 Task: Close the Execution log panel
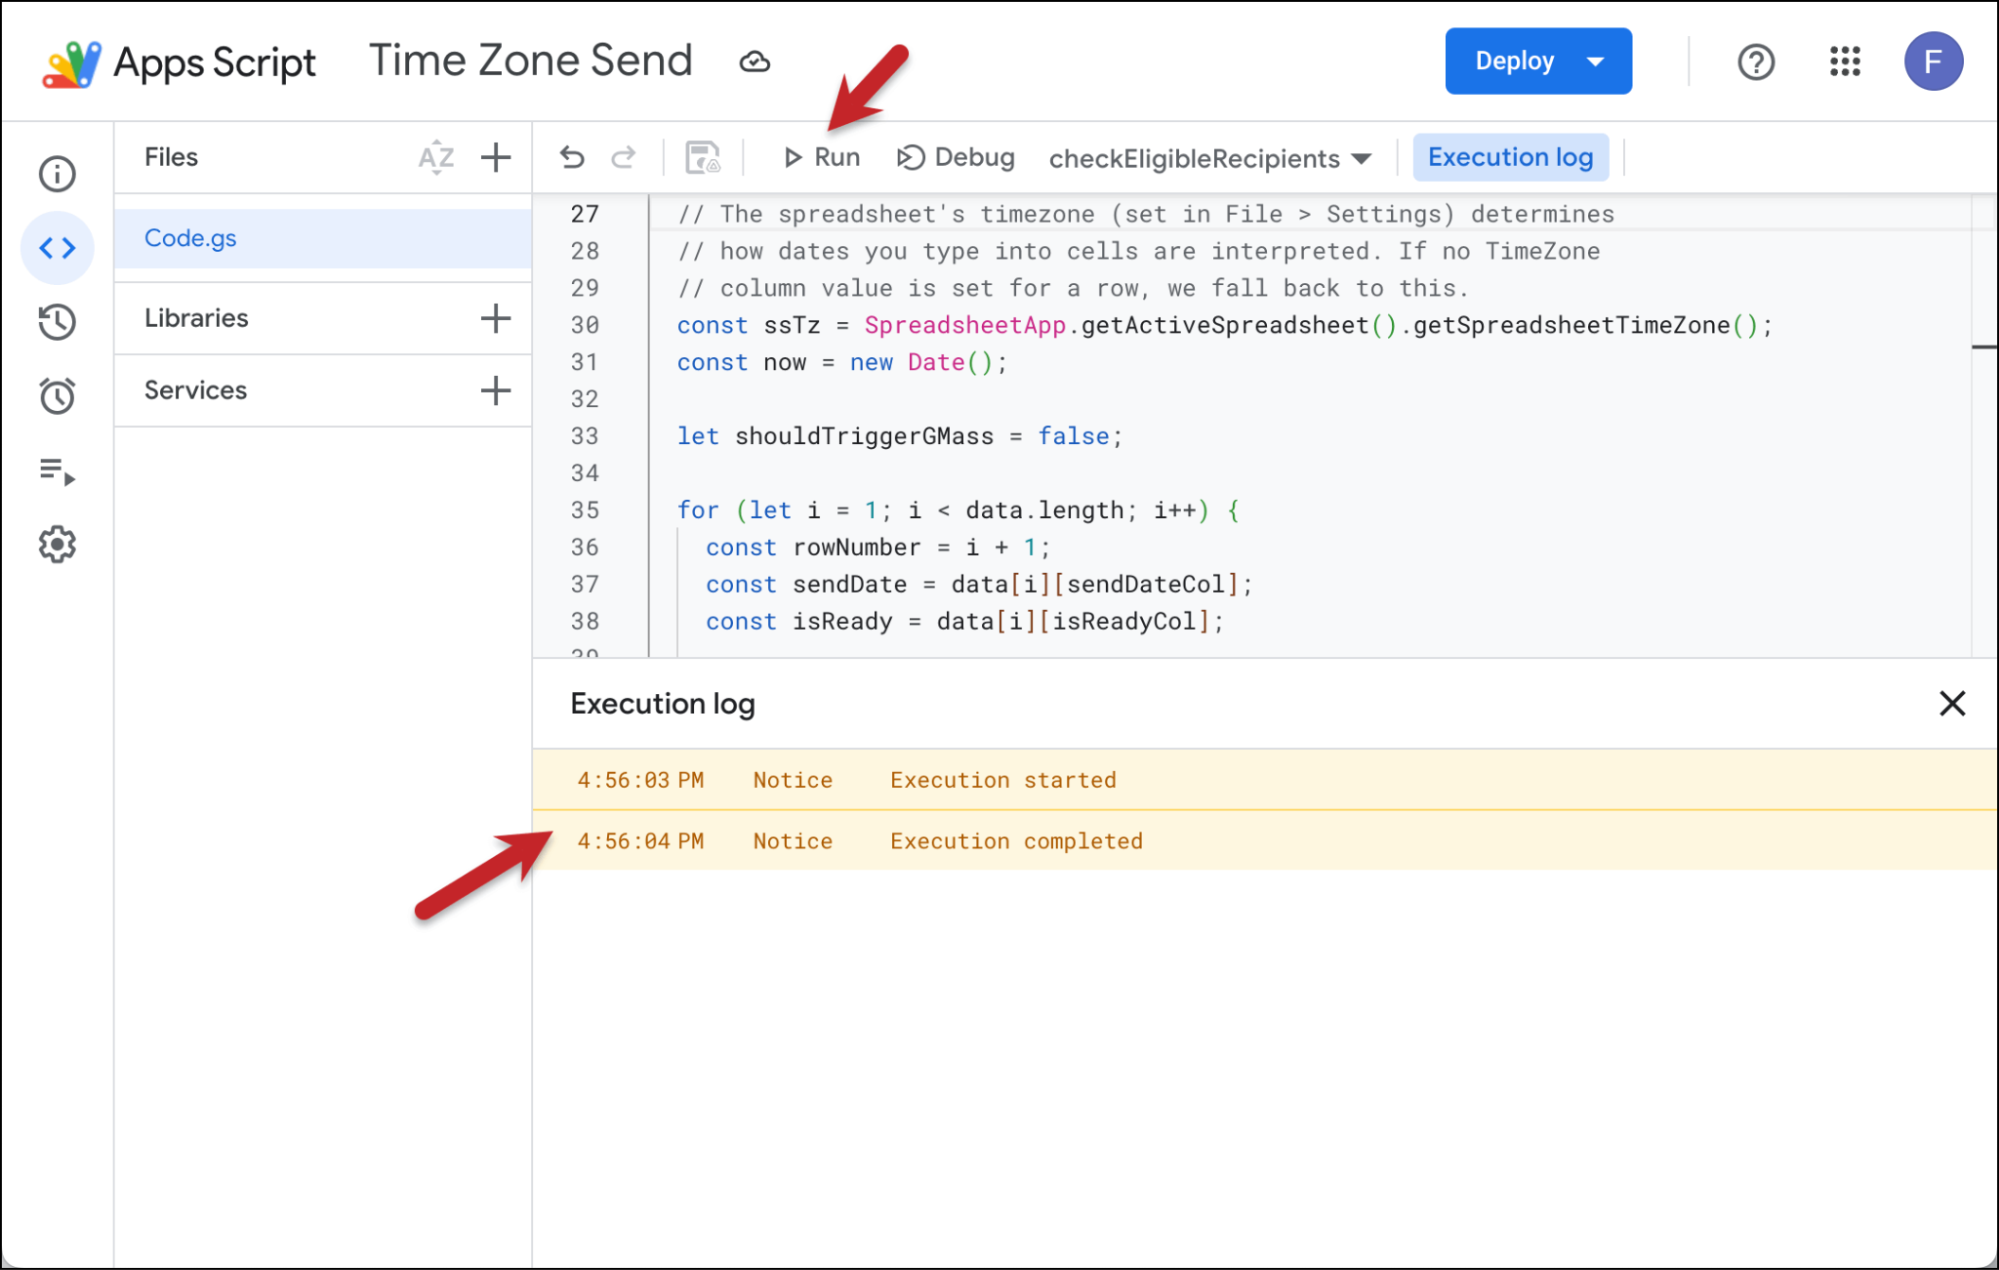pyautogui.click(x=1951, y=704)
